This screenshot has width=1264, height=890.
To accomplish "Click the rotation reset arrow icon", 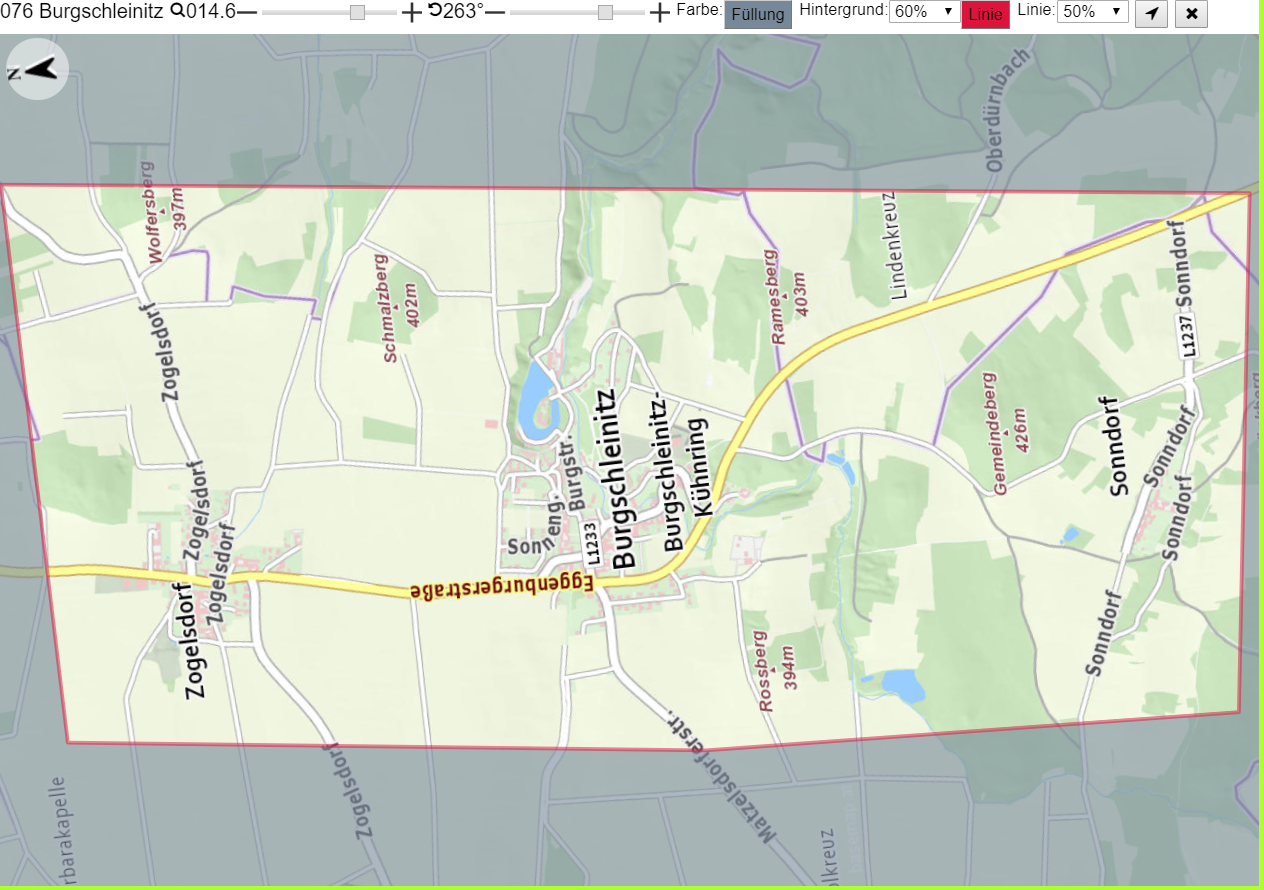I will (435, 11).
